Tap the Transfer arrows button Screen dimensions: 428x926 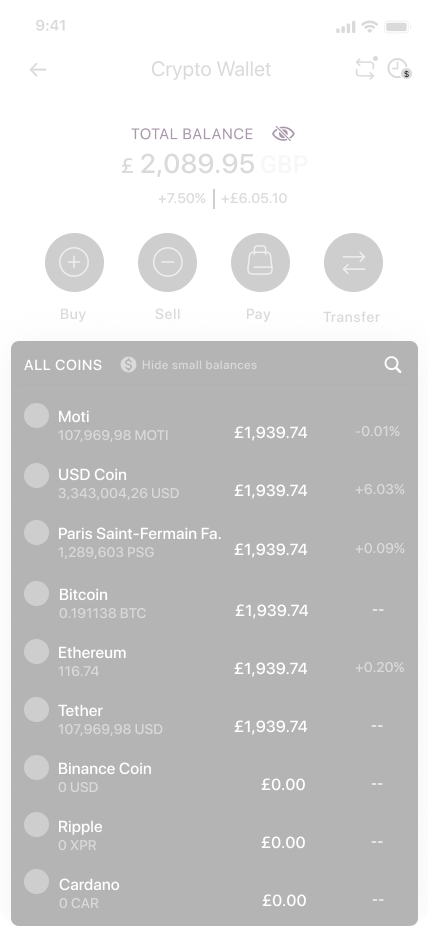(x=353, y=262)
